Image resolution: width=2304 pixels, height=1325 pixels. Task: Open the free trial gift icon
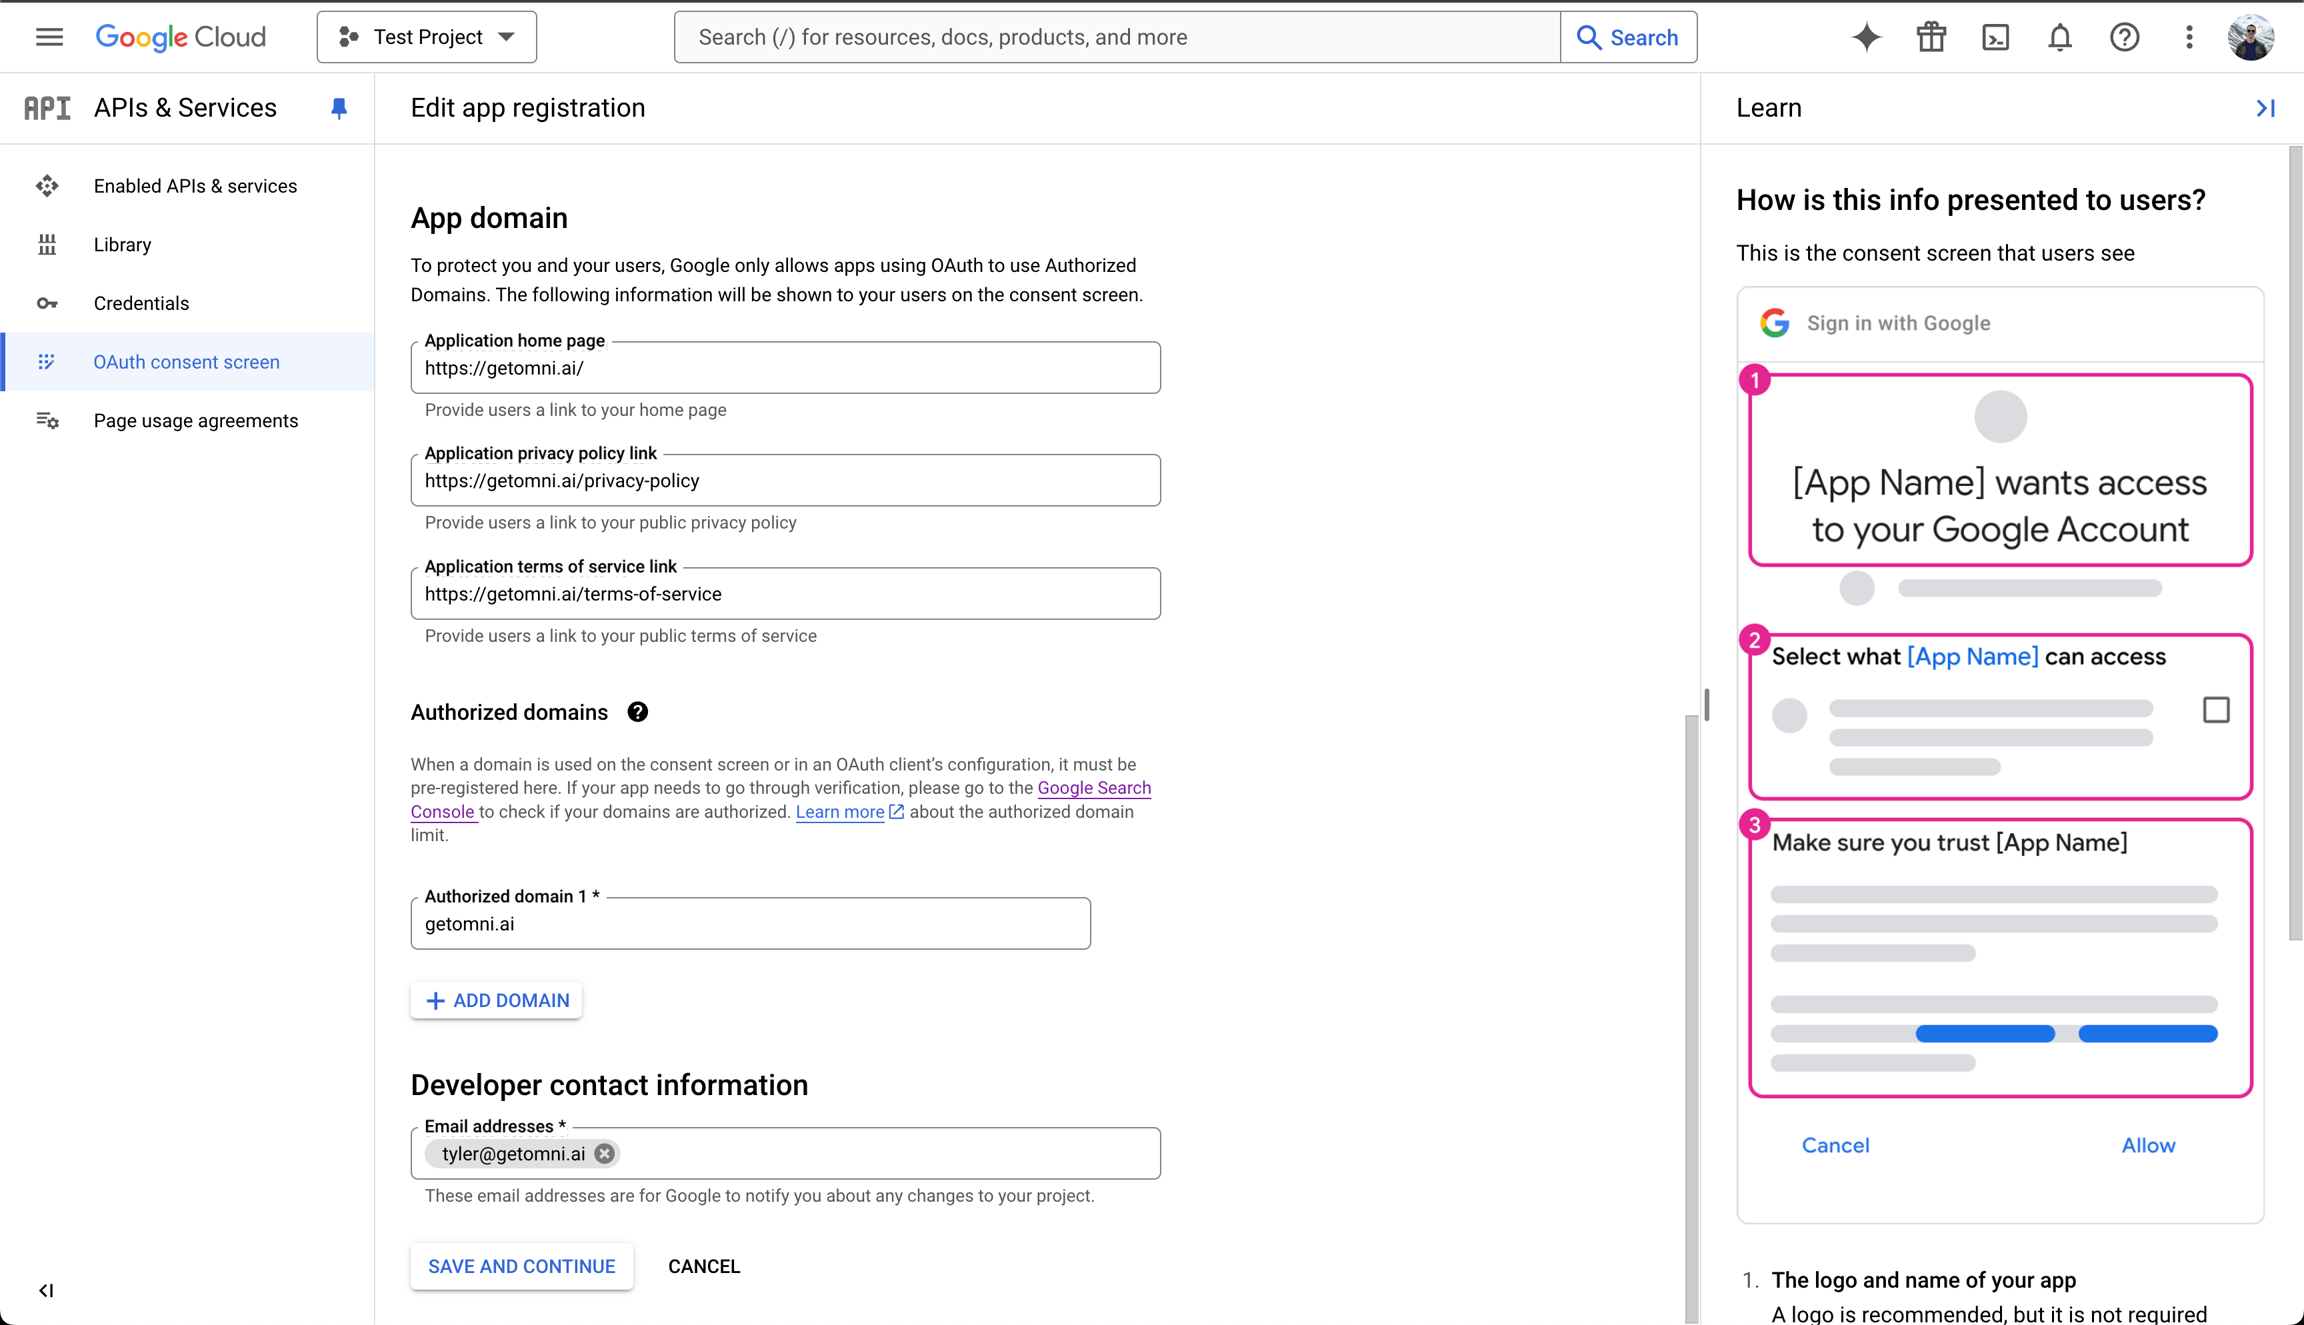coord(1931,36)
